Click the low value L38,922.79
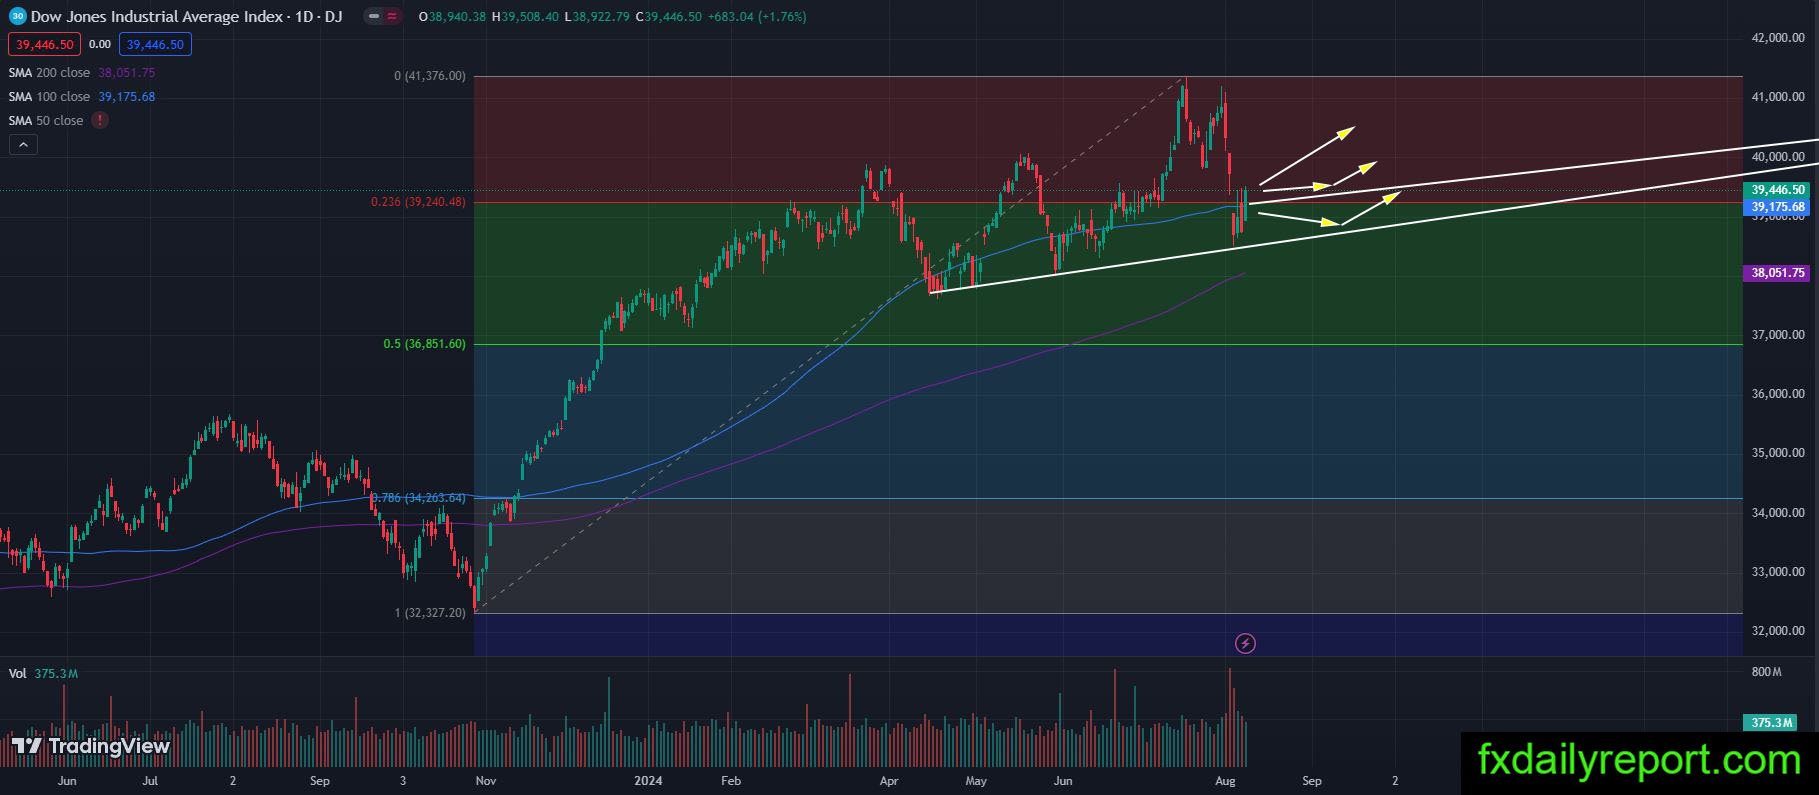Image resolution: width=1819 pixels, height=795 pixels. (597, 17)
